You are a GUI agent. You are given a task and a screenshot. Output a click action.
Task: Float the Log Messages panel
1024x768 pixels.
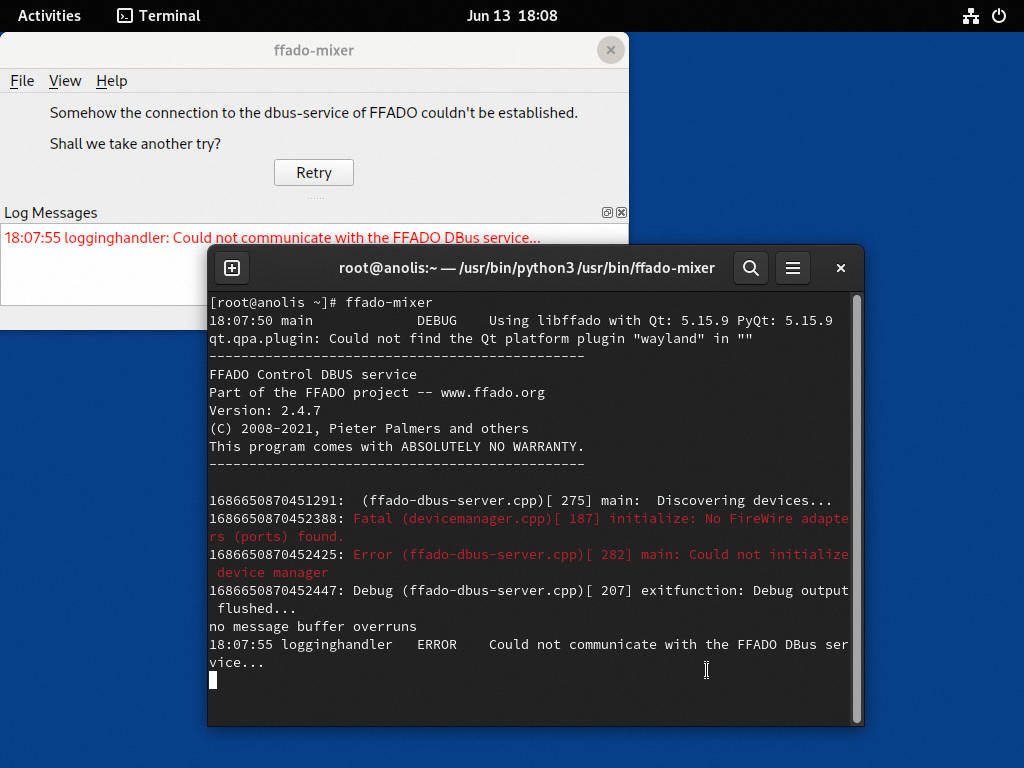607,213
